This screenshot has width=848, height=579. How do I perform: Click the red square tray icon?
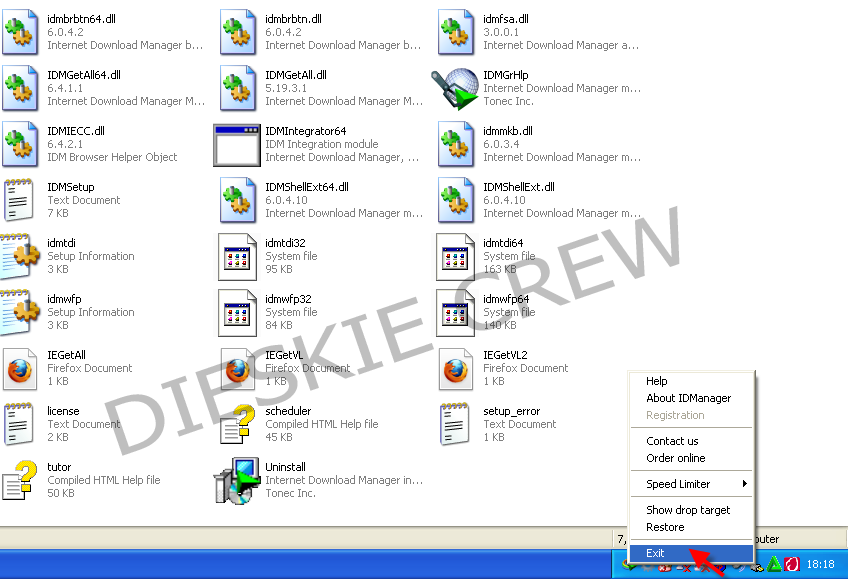792,565
